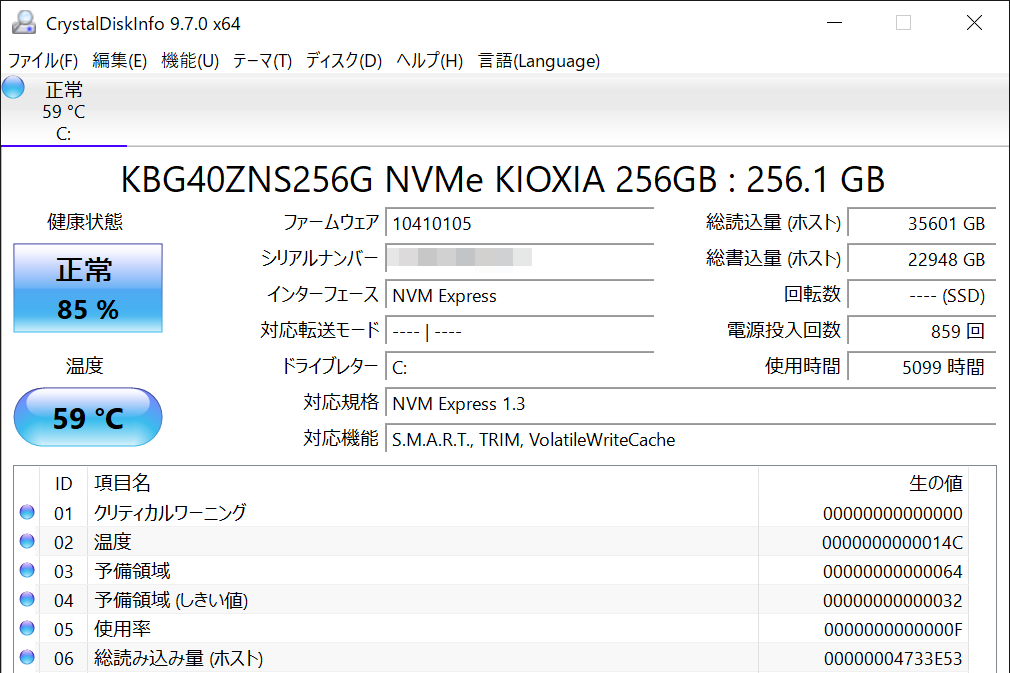Open the 編集(E) menu

[x=120, y=61]
